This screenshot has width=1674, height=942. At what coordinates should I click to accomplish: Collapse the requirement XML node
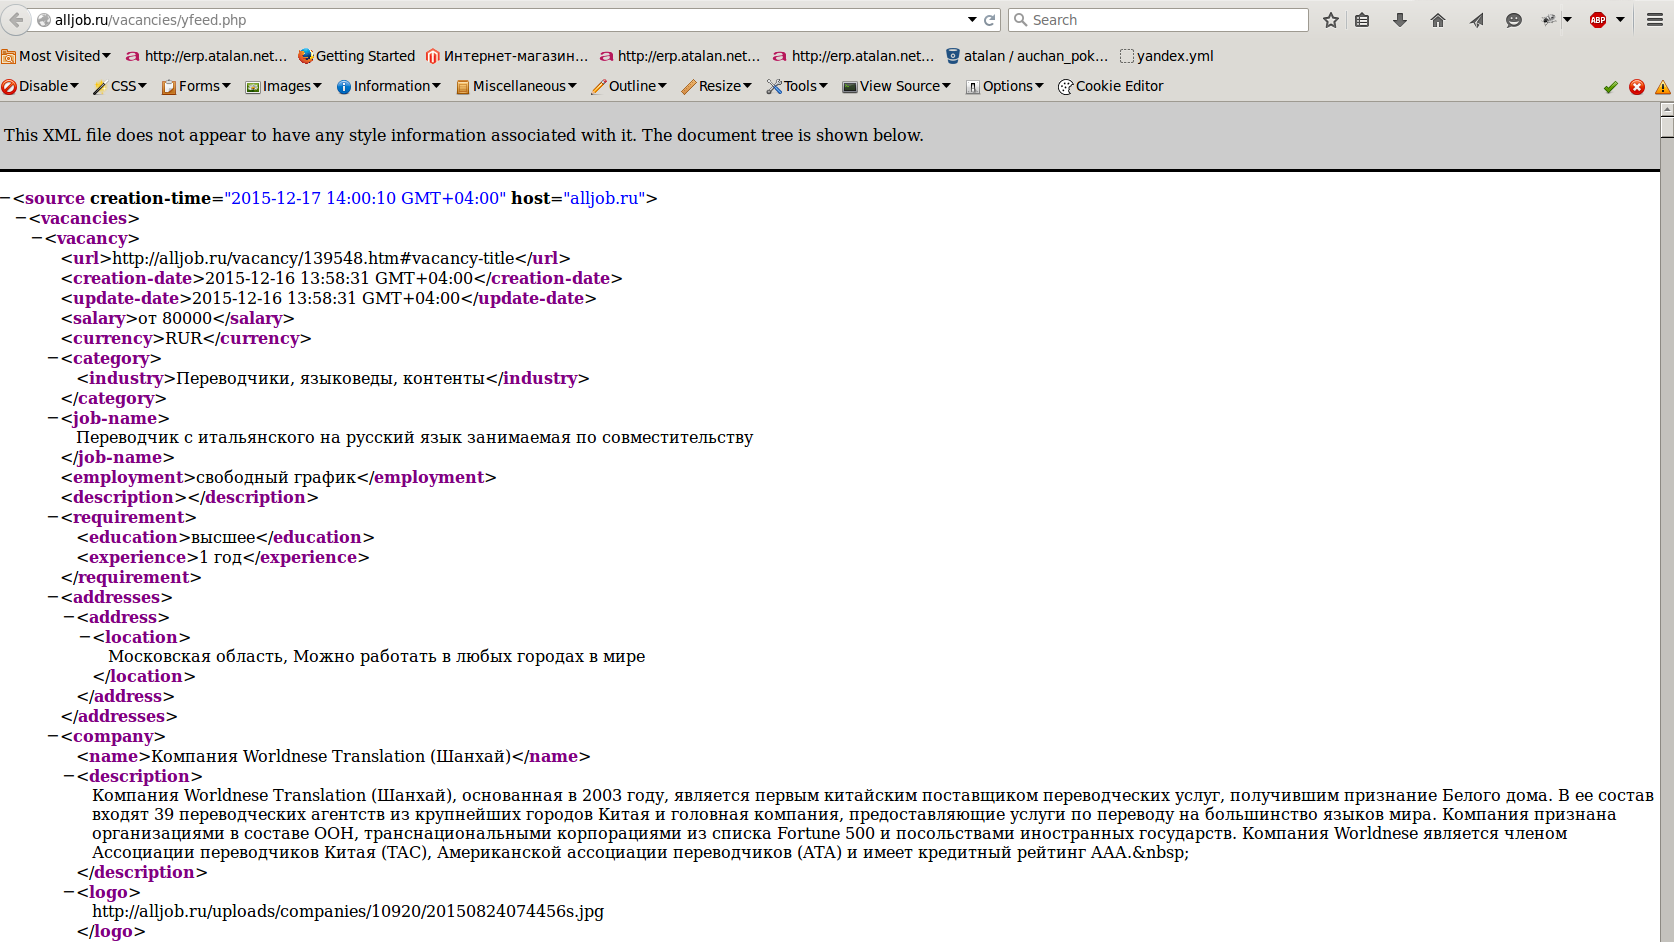click(53, 517)
